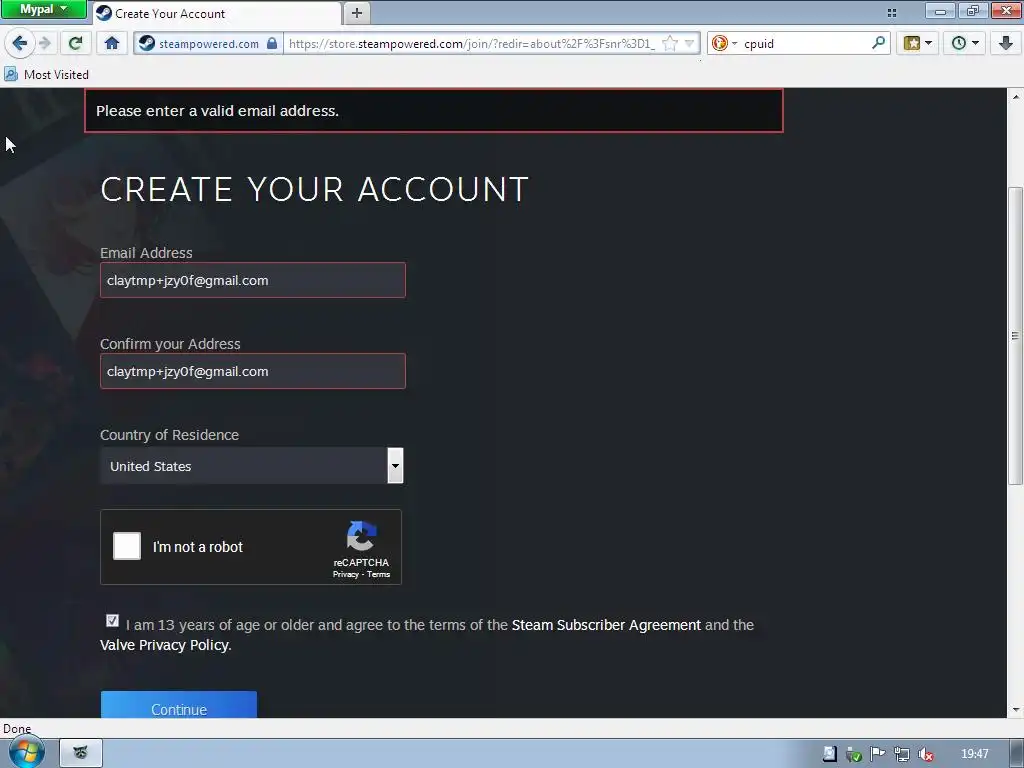Screen dimensions: 1024x768
Task: Go to the home page
Action: pyautogui.click(x=112, y=44)
